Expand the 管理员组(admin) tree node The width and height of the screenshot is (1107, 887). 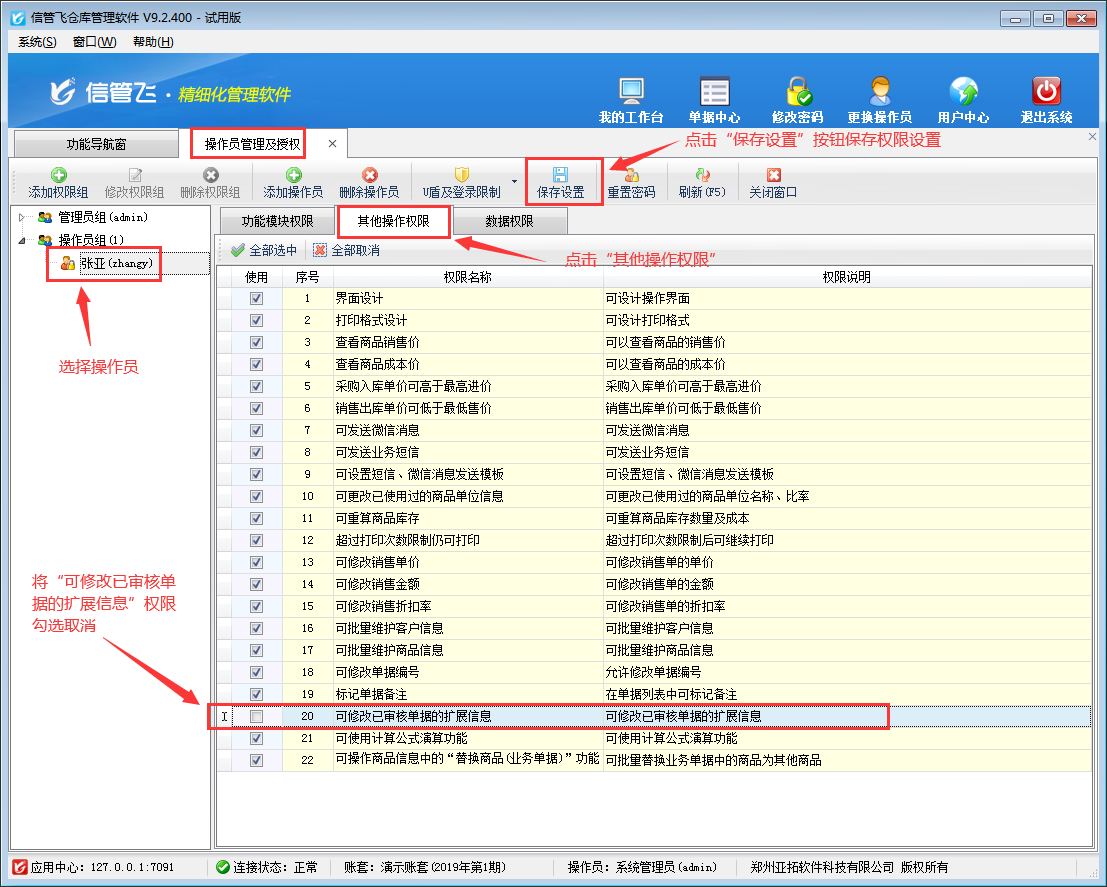point(23,217)
